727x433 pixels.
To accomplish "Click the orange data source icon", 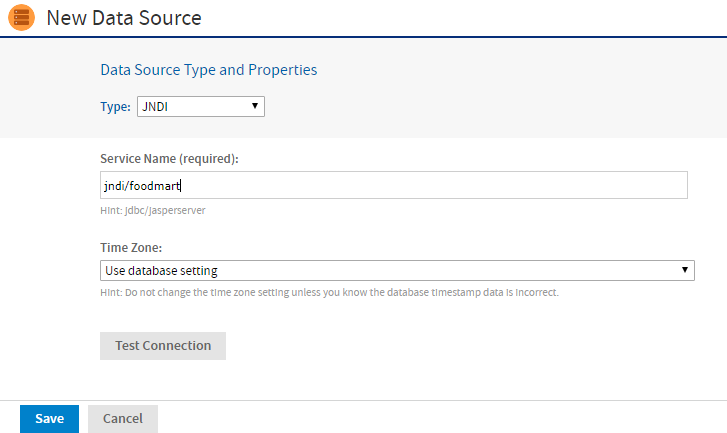I will tap(21, 18).
